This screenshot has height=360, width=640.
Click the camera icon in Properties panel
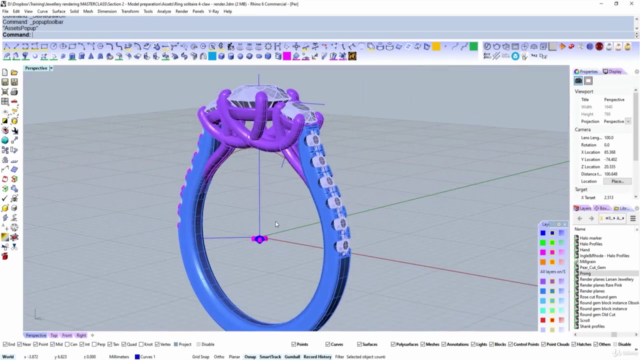point(578,81)
